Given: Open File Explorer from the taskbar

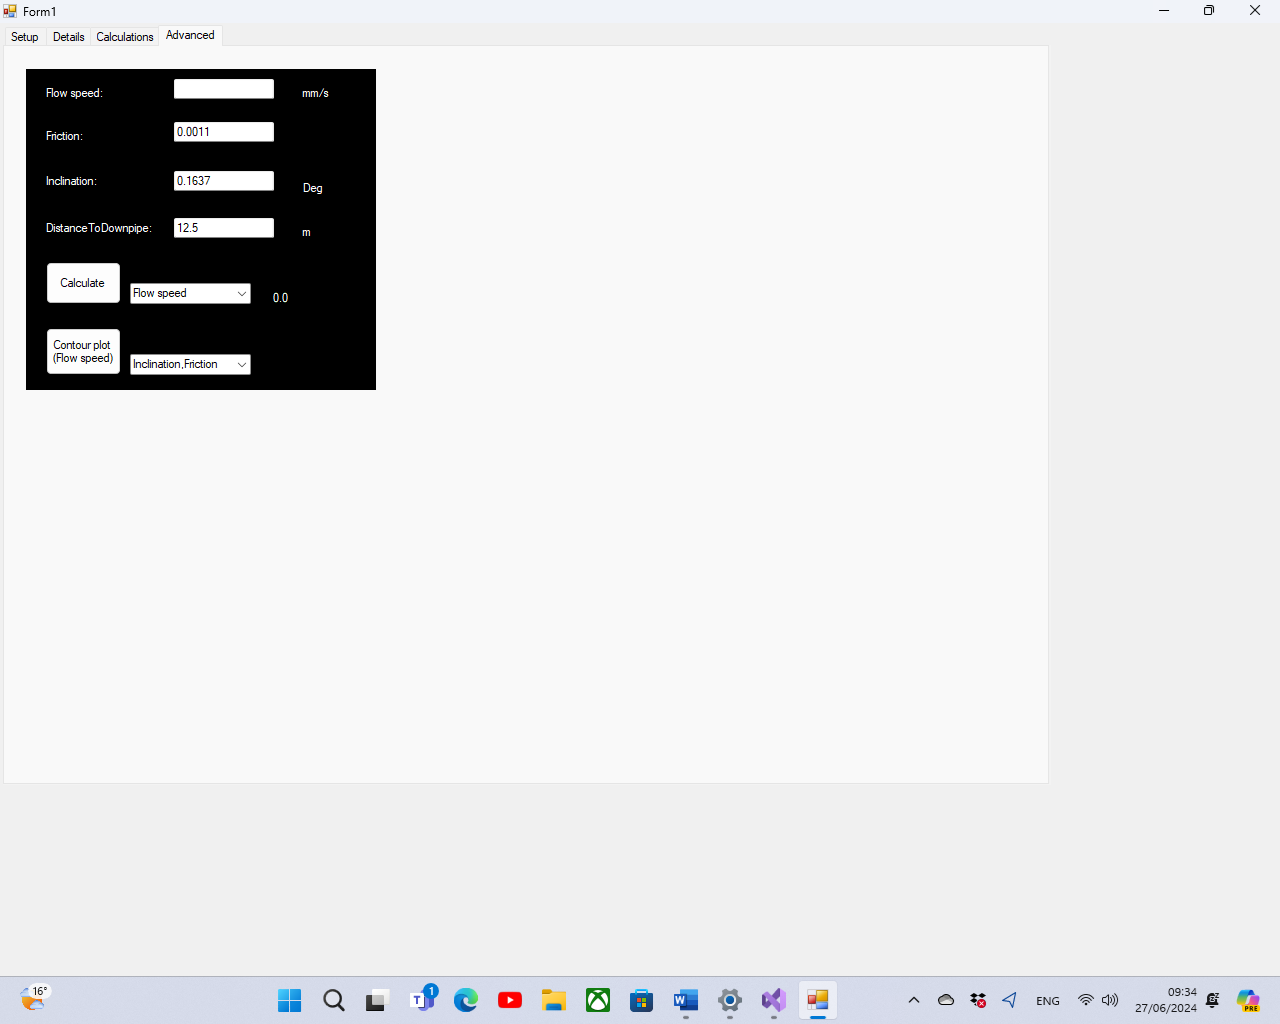Looking at the screenshot, I should click(x=554, y=1000).
